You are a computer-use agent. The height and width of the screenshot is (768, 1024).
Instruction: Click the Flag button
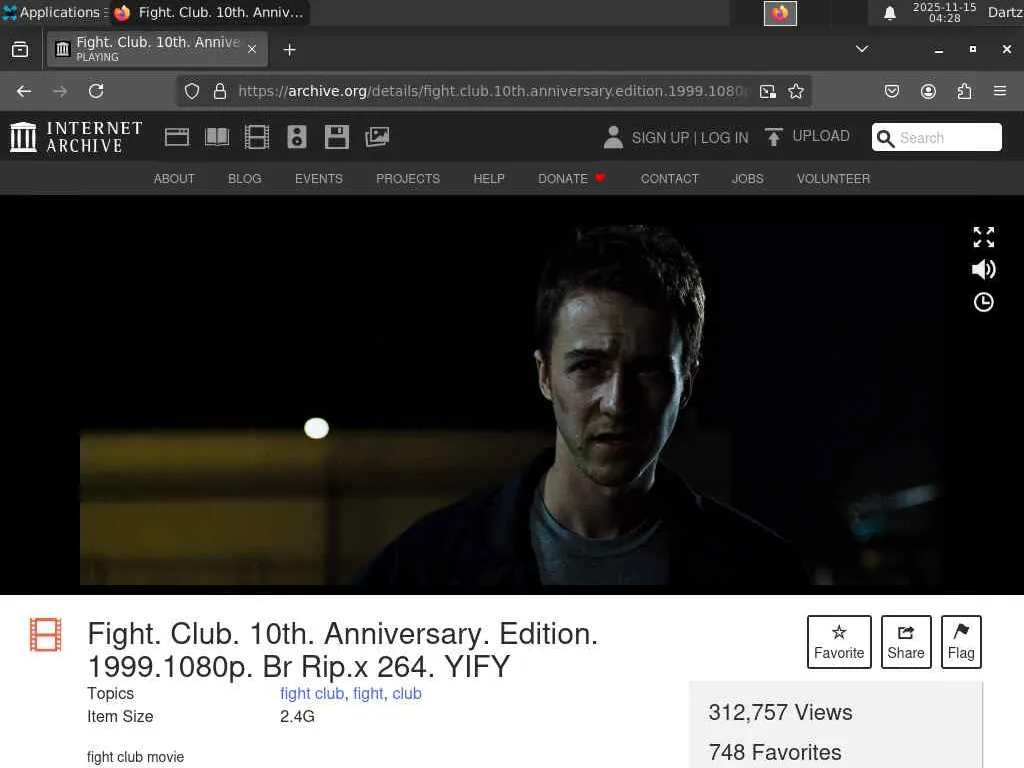click(x=961, y=642)
